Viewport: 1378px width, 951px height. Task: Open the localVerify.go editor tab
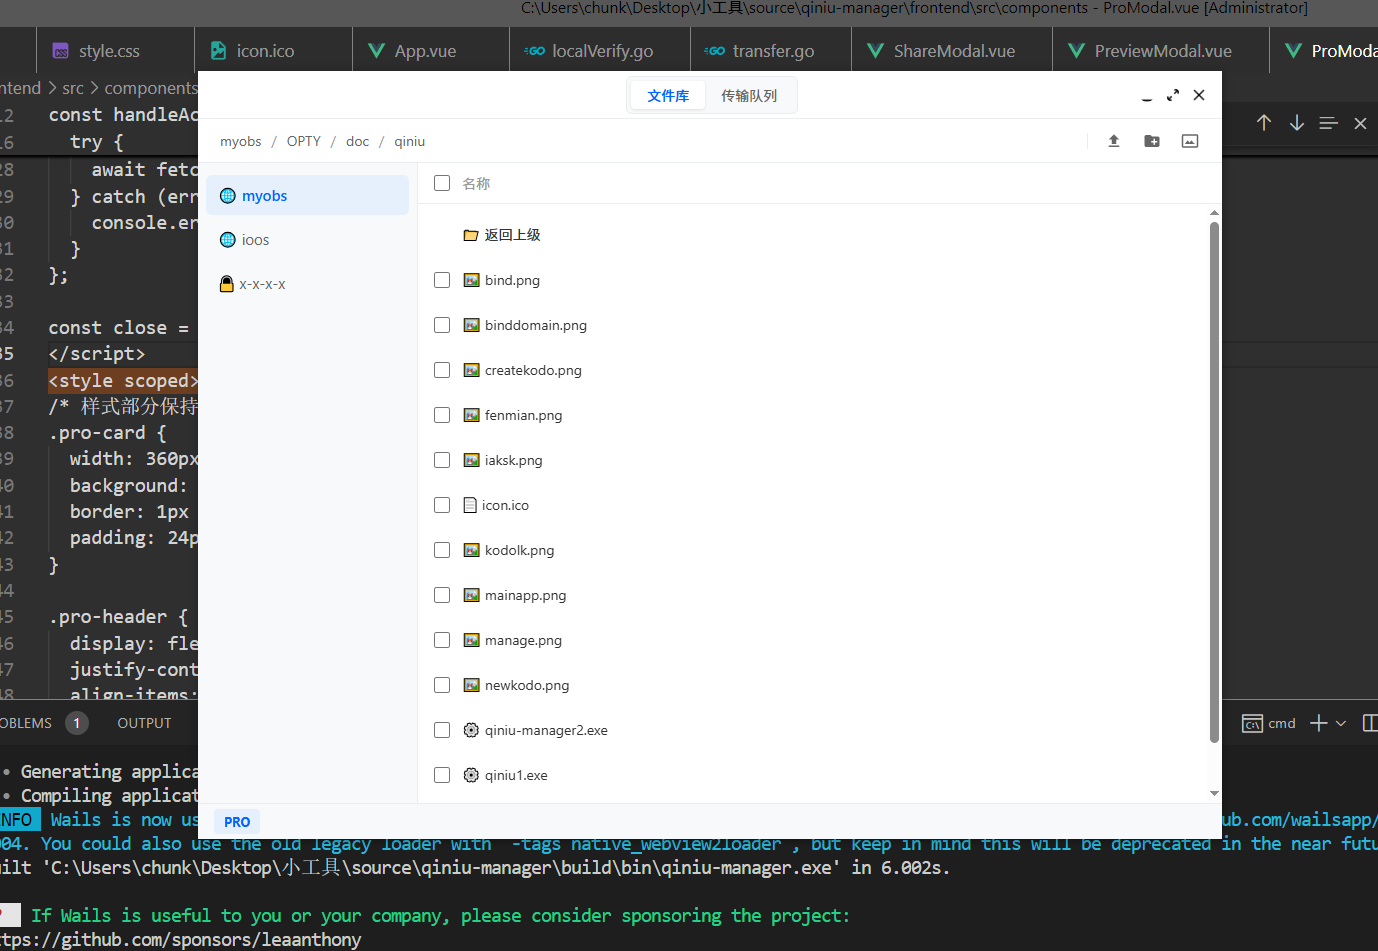(602, 51)
